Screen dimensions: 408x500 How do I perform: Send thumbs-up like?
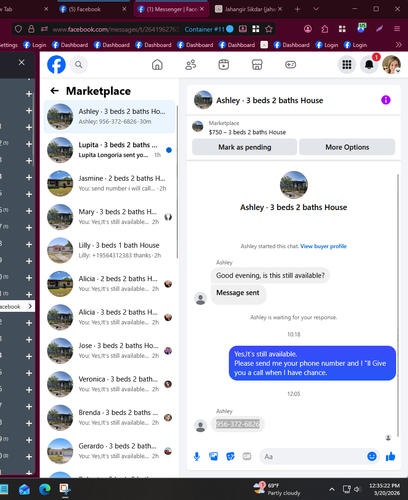click(390, 456)
